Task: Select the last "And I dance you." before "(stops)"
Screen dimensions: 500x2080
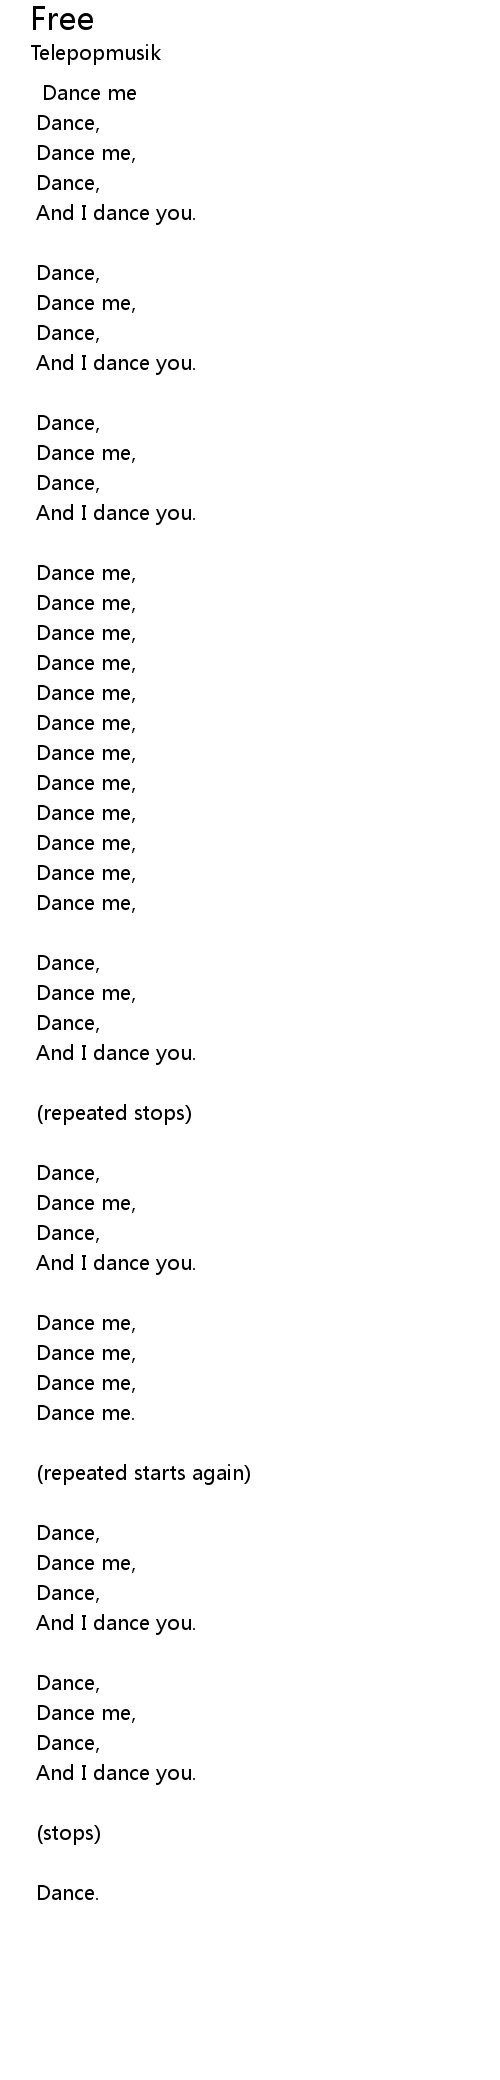Action: point(116,1773)
